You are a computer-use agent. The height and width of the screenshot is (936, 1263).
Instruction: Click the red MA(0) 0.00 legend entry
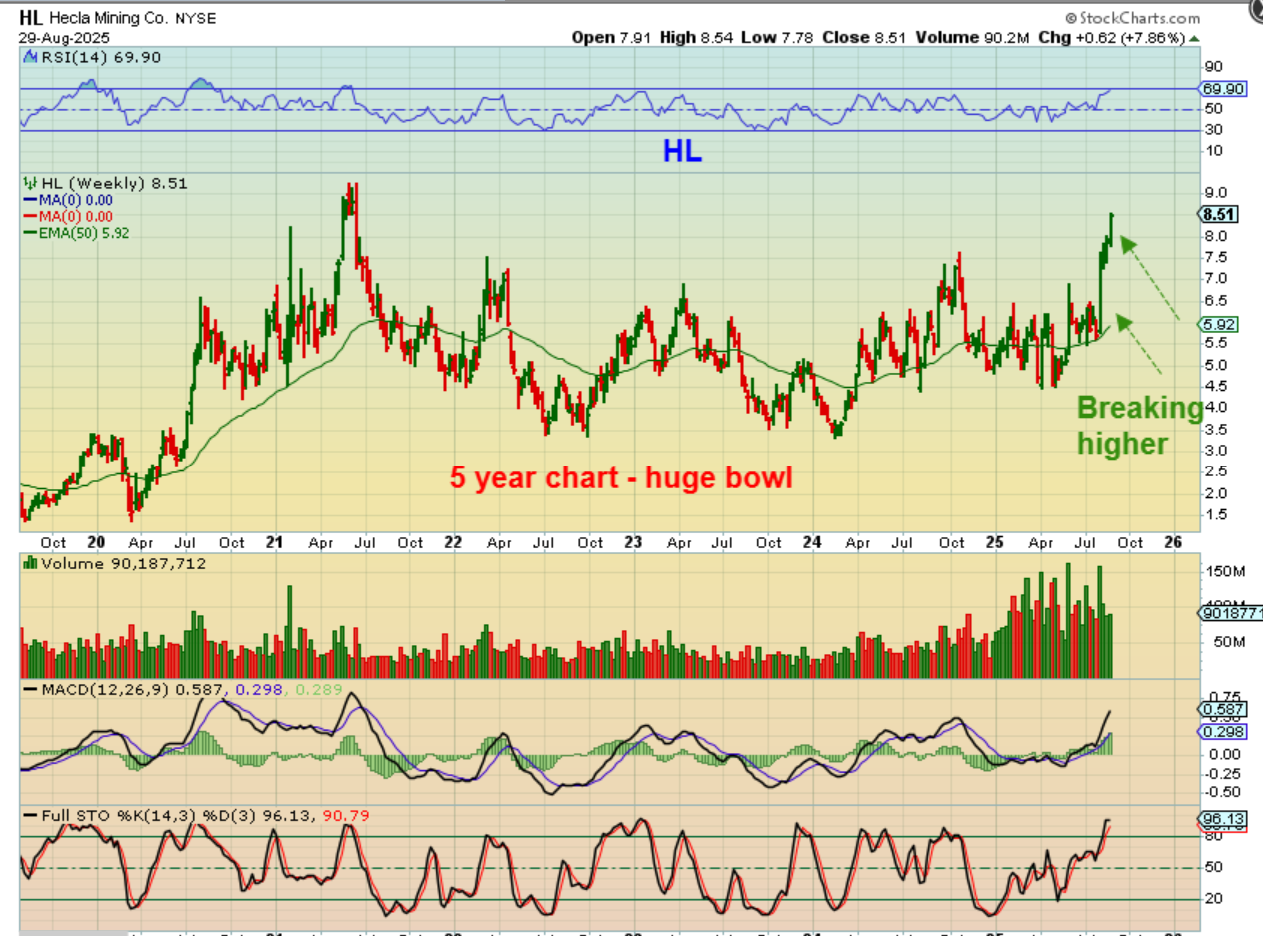[68, 216]
